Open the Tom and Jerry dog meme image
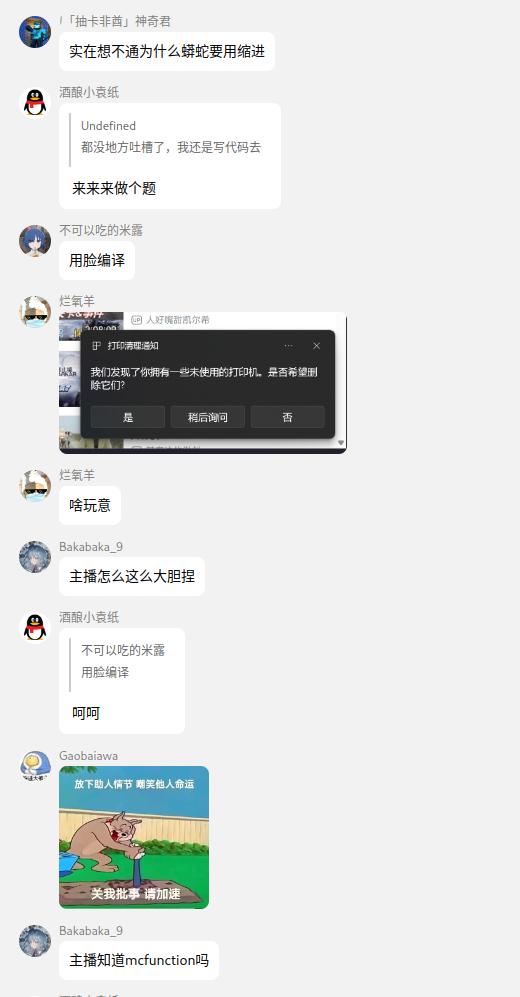 134,837
